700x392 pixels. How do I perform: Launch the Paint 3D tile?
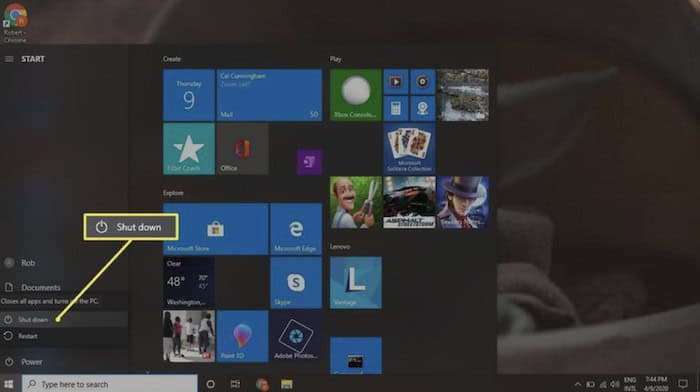click(242, 336)
